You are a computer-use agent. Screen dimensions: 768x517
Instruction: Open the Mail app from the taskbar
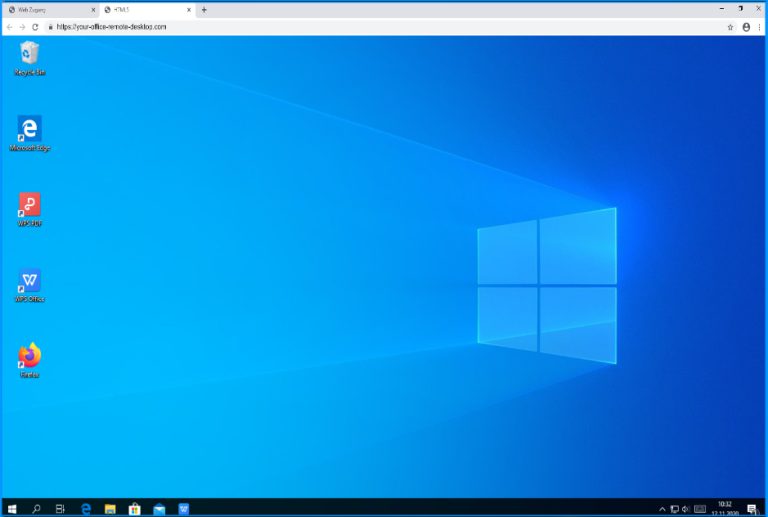(159, 509)
